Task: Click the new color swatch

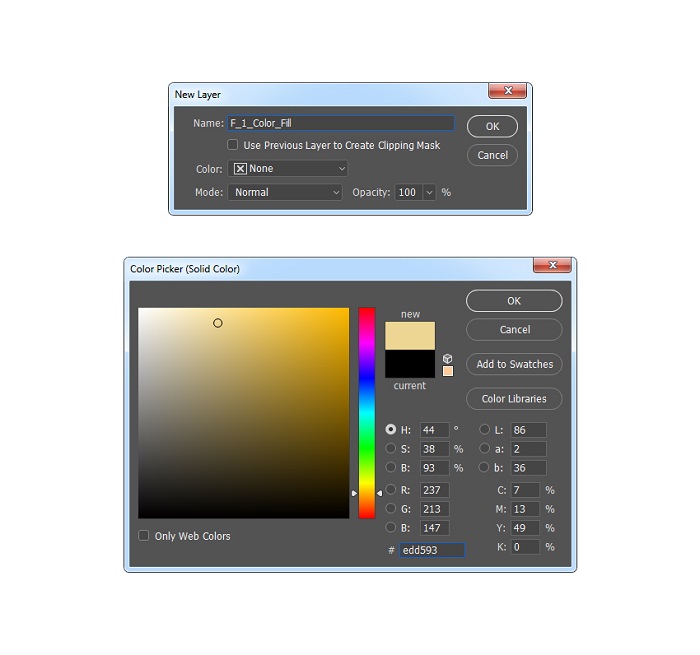Action: click(x=410, y=336)
